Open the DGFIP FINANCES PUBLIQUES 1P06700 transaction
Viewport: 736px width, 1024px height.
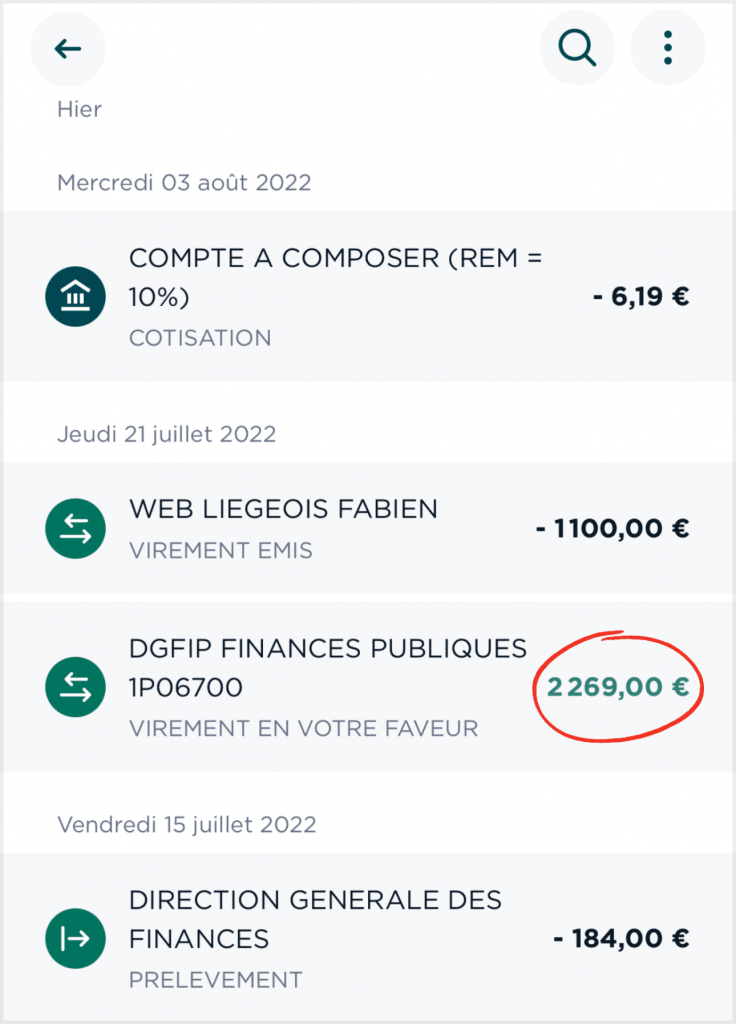327,668
